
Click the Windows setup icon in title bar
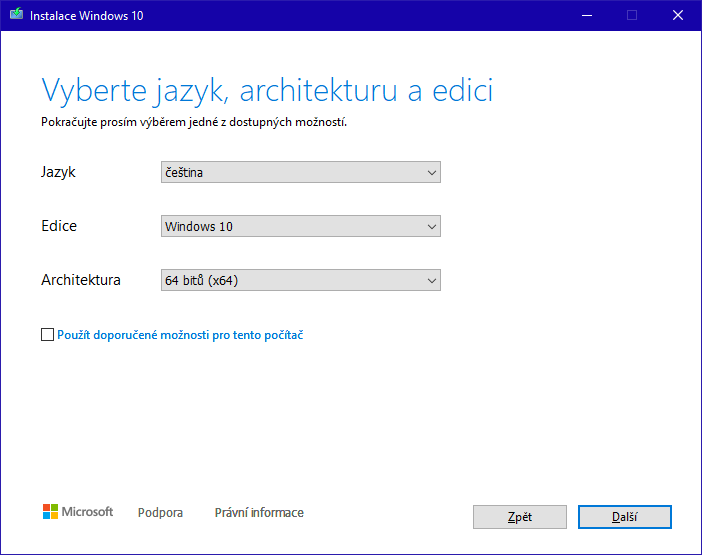(16, 15)
